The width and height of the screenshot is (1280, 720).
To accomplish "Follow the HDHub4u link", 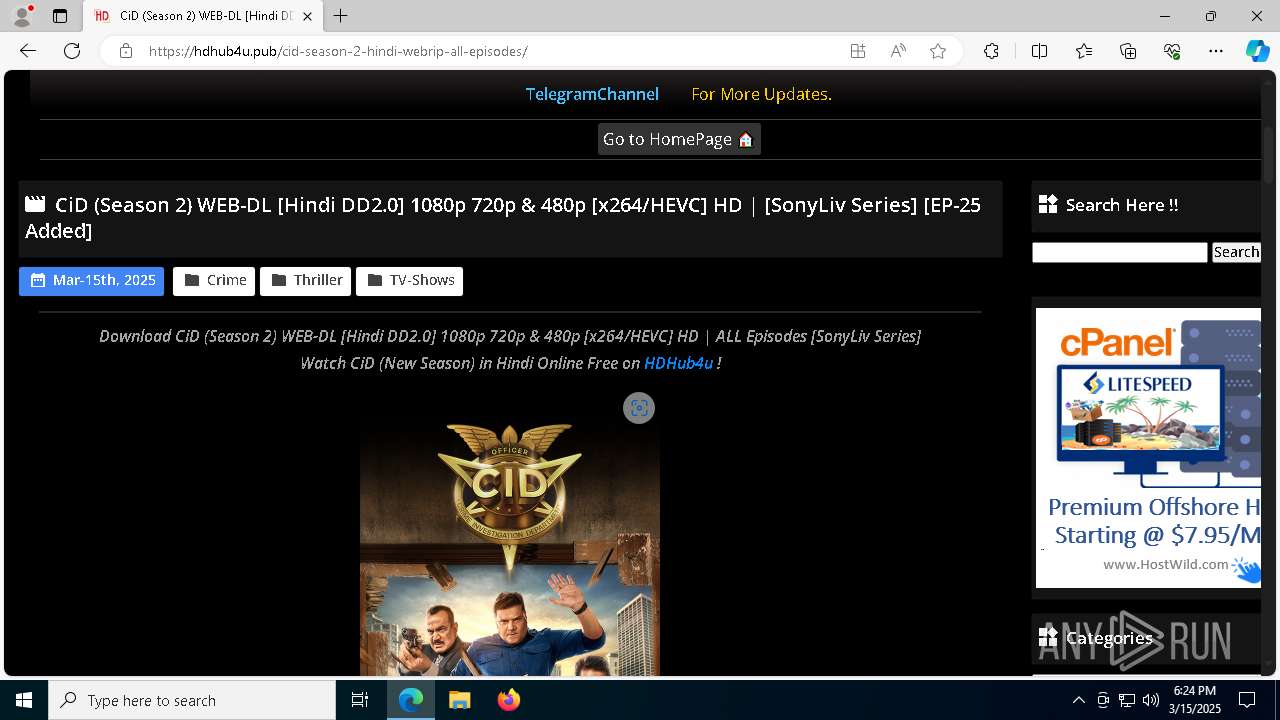I will (x=678, y=363).
